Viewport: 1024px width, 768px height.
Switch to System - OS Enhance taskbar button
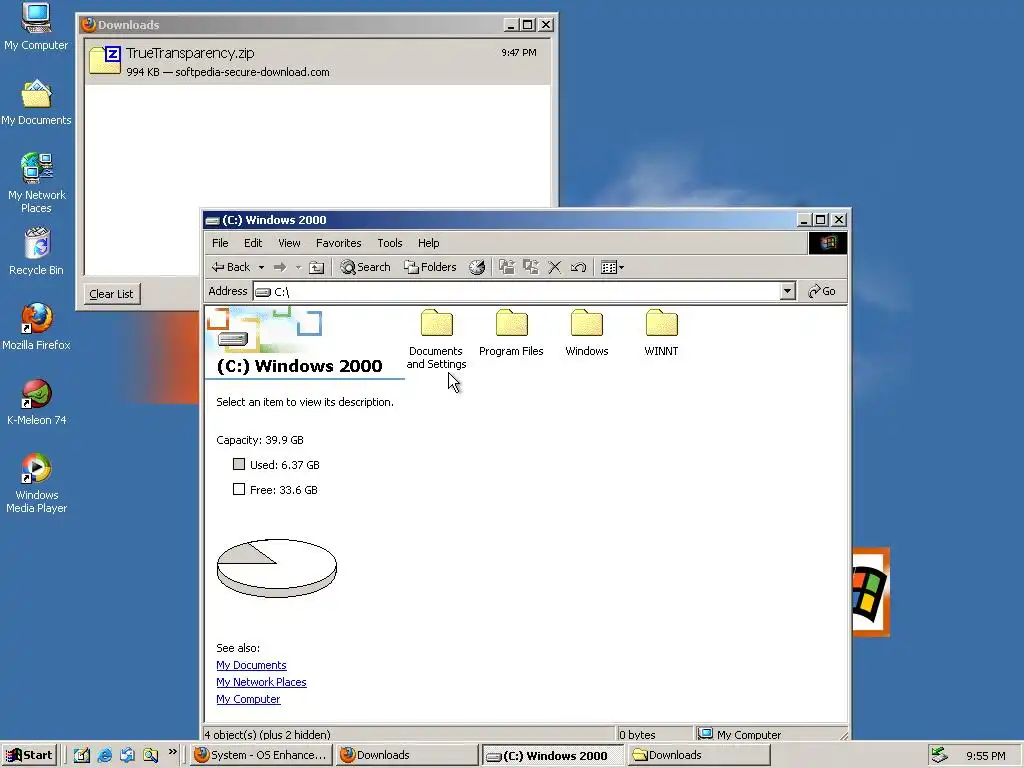261,755
